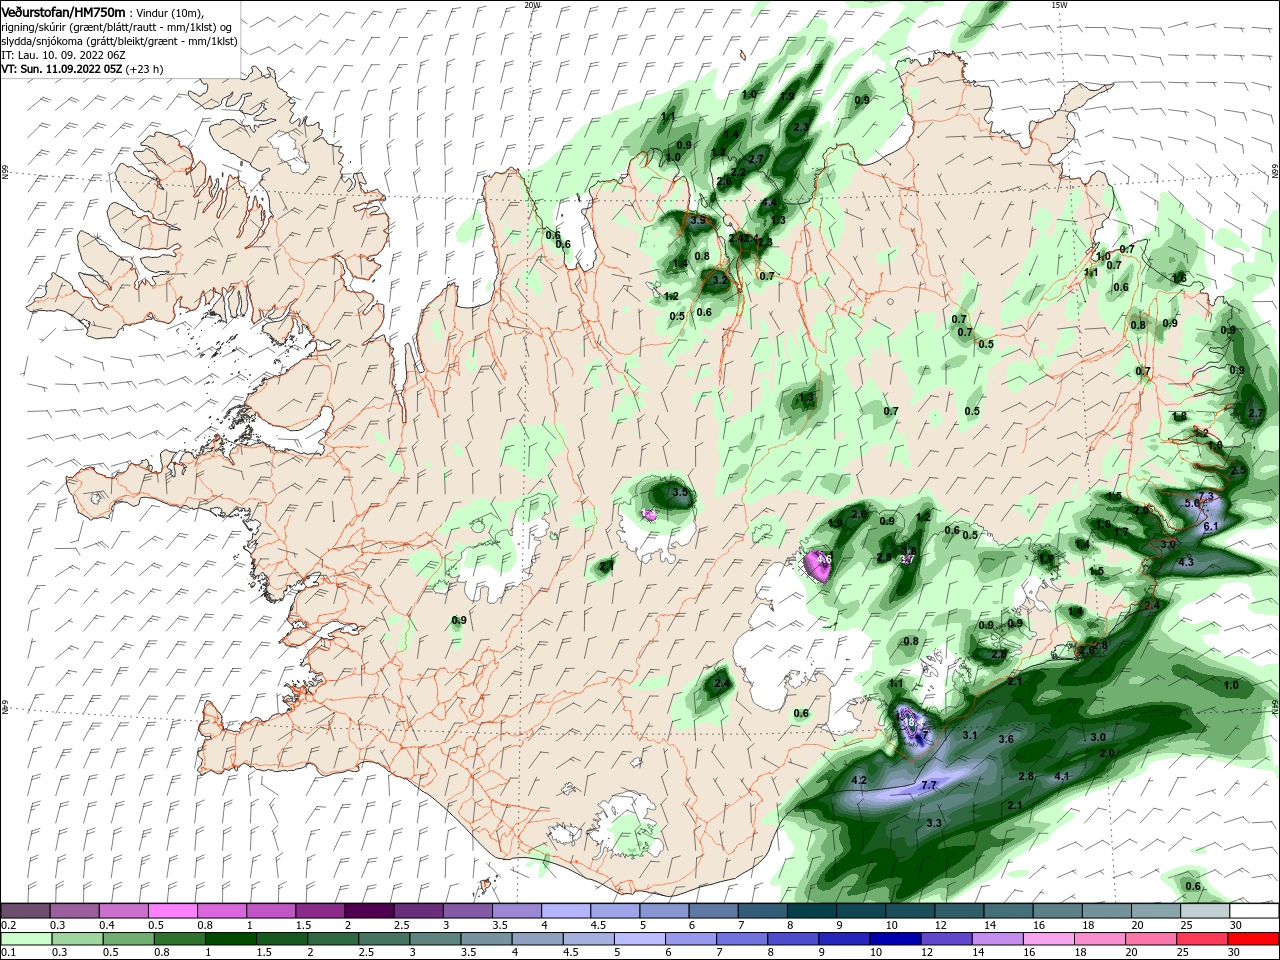Click the 4.1 precipitation value offshore
Screen dimensions: 1280x960
tap(1062, 776)
